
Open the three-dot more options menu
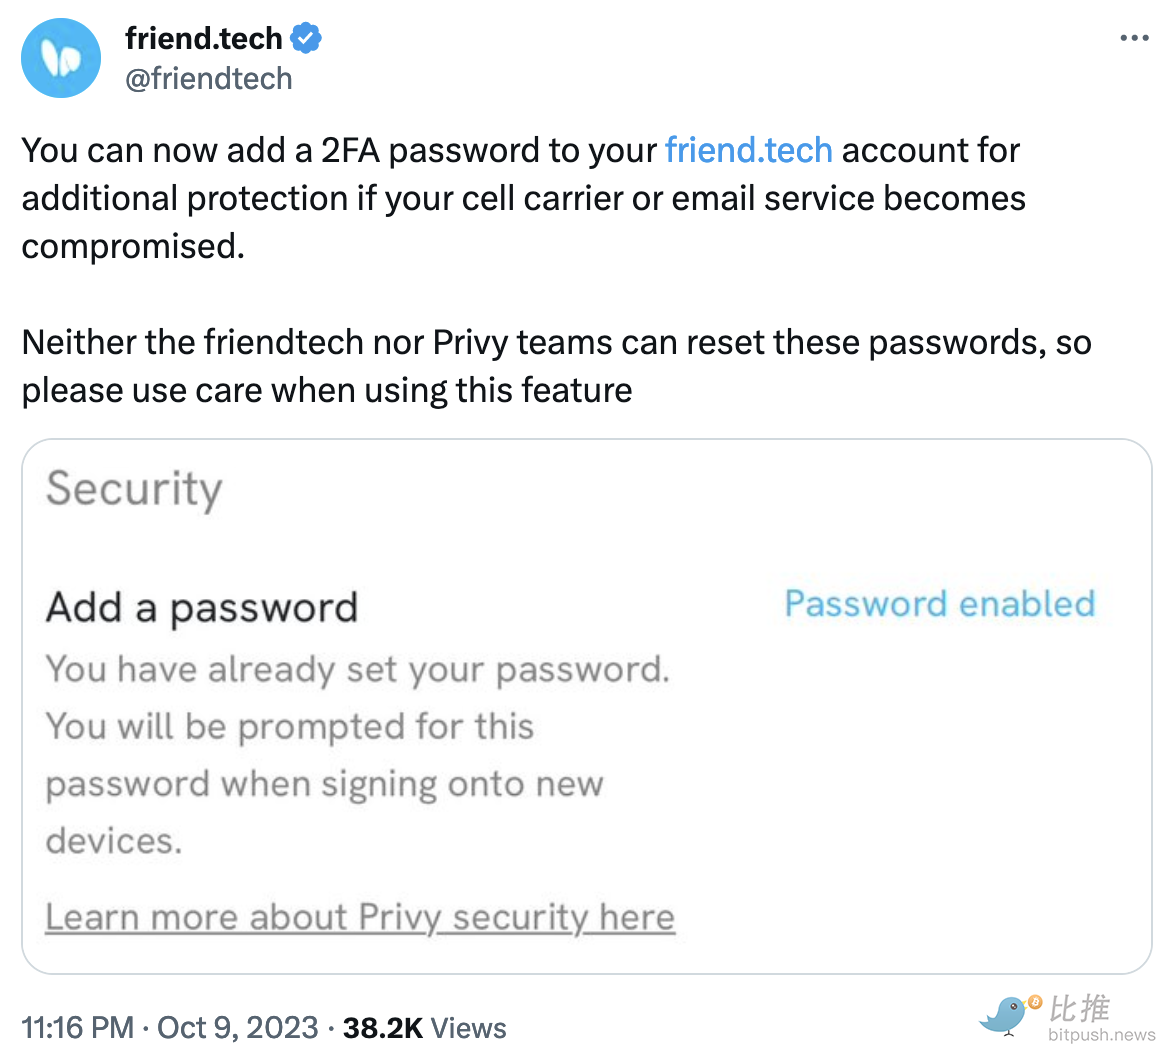[x=1134, y=38]
